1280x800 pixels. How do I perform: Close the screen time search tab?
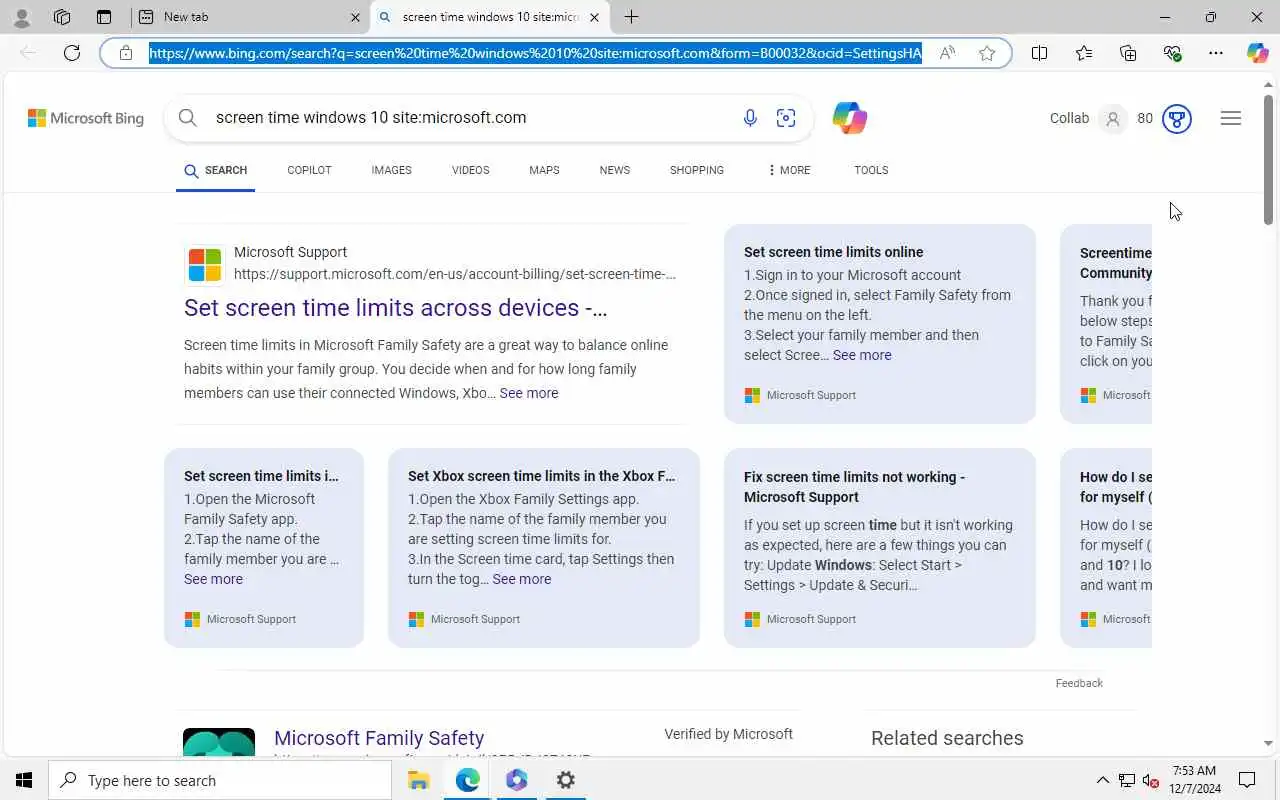(595, 17)
